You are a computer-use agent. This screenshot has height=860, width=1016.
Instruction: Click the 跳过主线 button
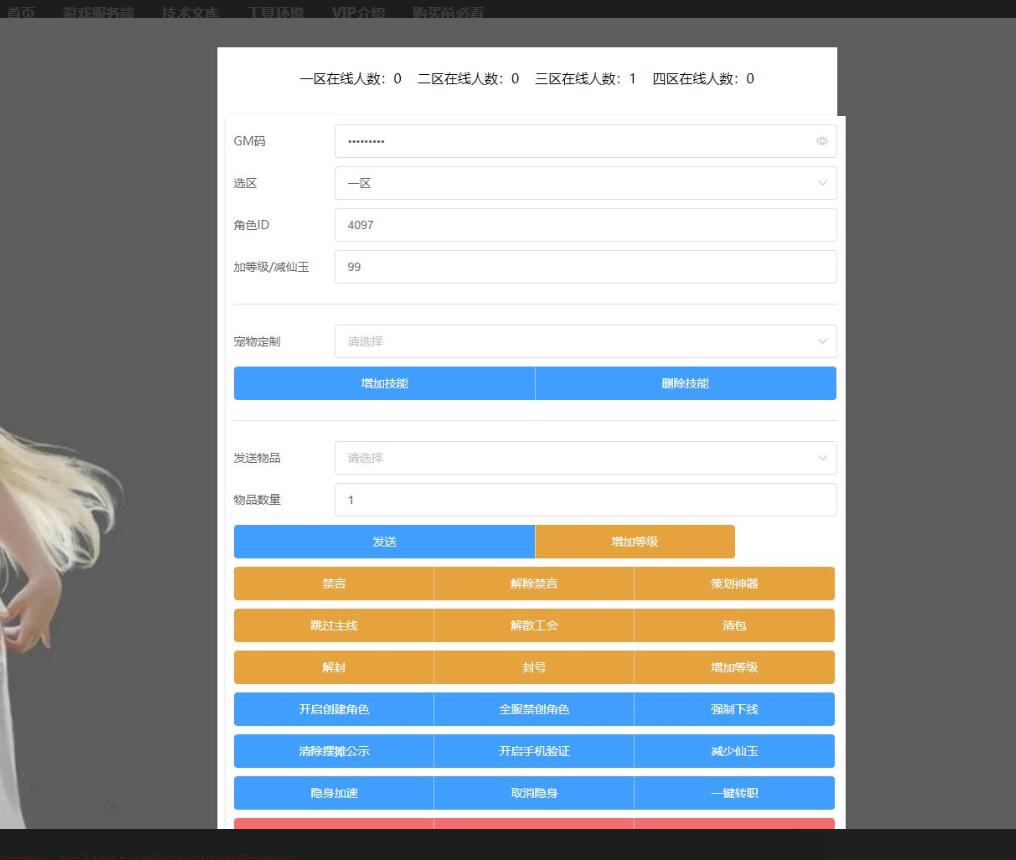pyautogui.click(x=334, y=626)
